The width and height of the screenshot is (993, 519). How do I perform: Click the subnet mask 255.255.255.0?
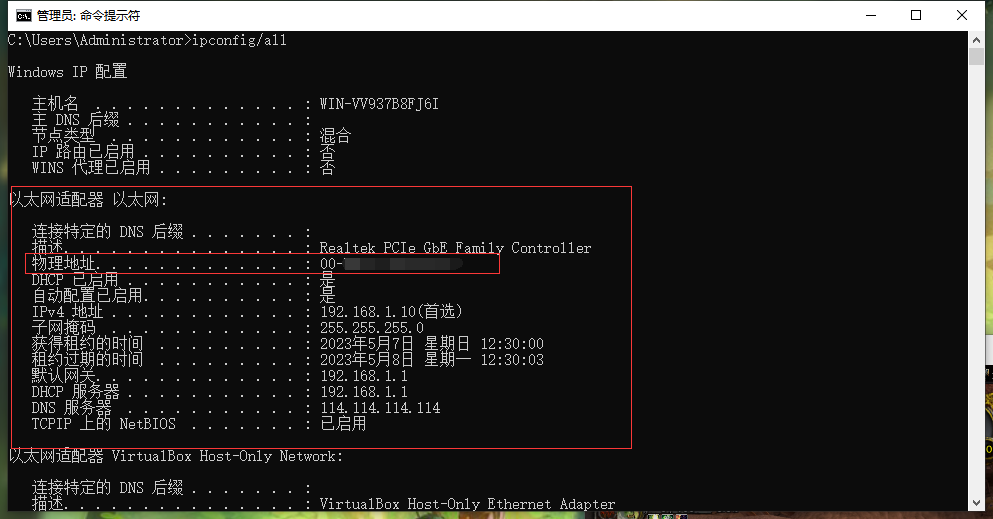pos(372,328)
